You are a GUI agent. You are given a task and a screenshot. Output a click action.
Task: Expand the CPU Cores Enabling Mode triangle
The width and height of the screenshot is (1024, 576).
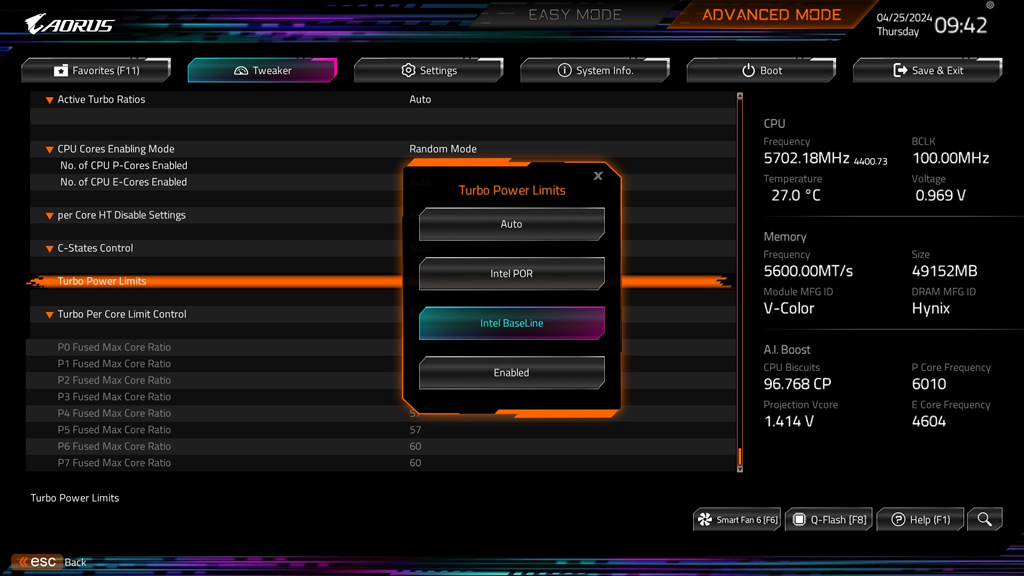click(49, 150)
